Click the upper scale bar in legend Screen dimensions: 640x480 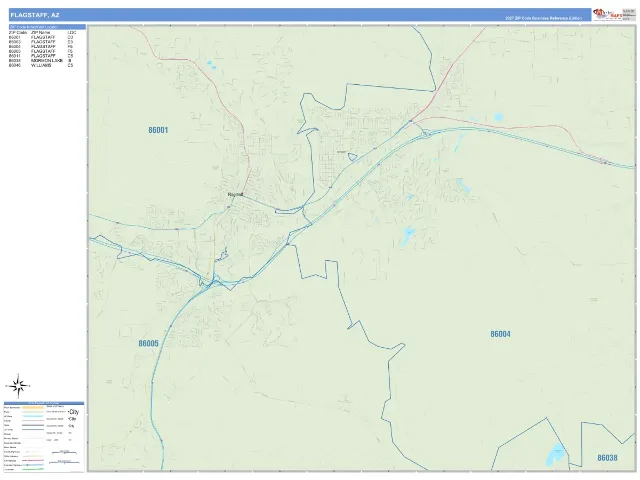tap(64, 452)
